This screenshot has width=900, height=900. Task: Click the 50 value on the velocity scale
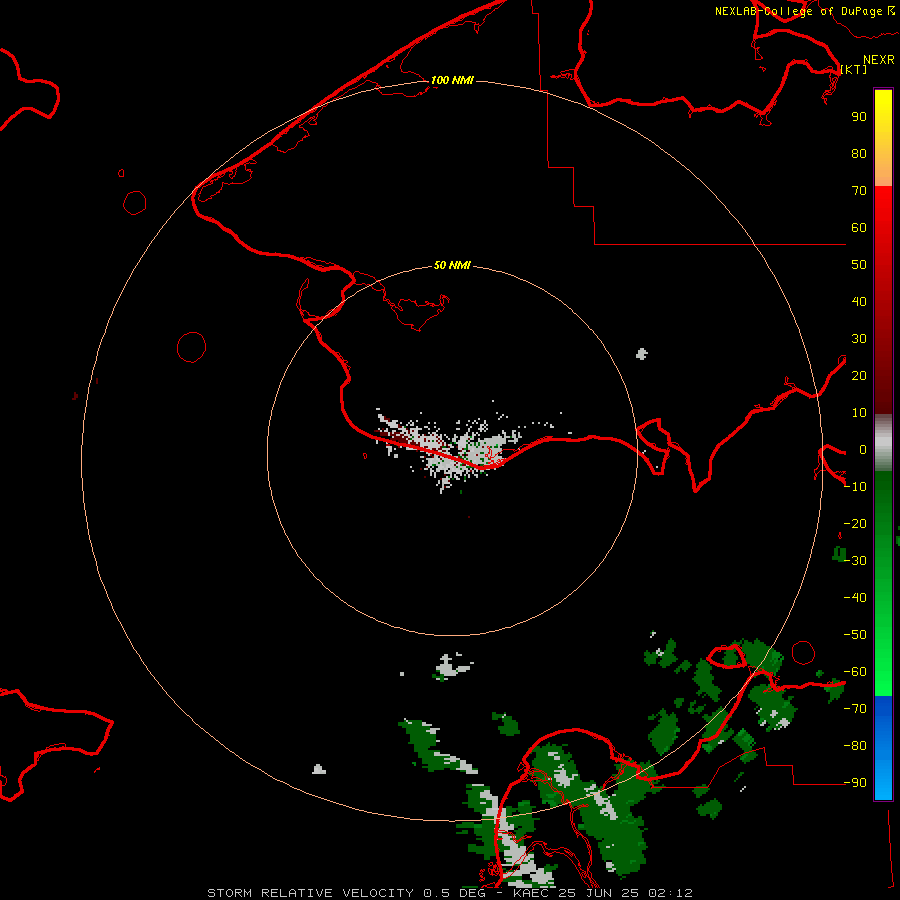coord(859,265)
